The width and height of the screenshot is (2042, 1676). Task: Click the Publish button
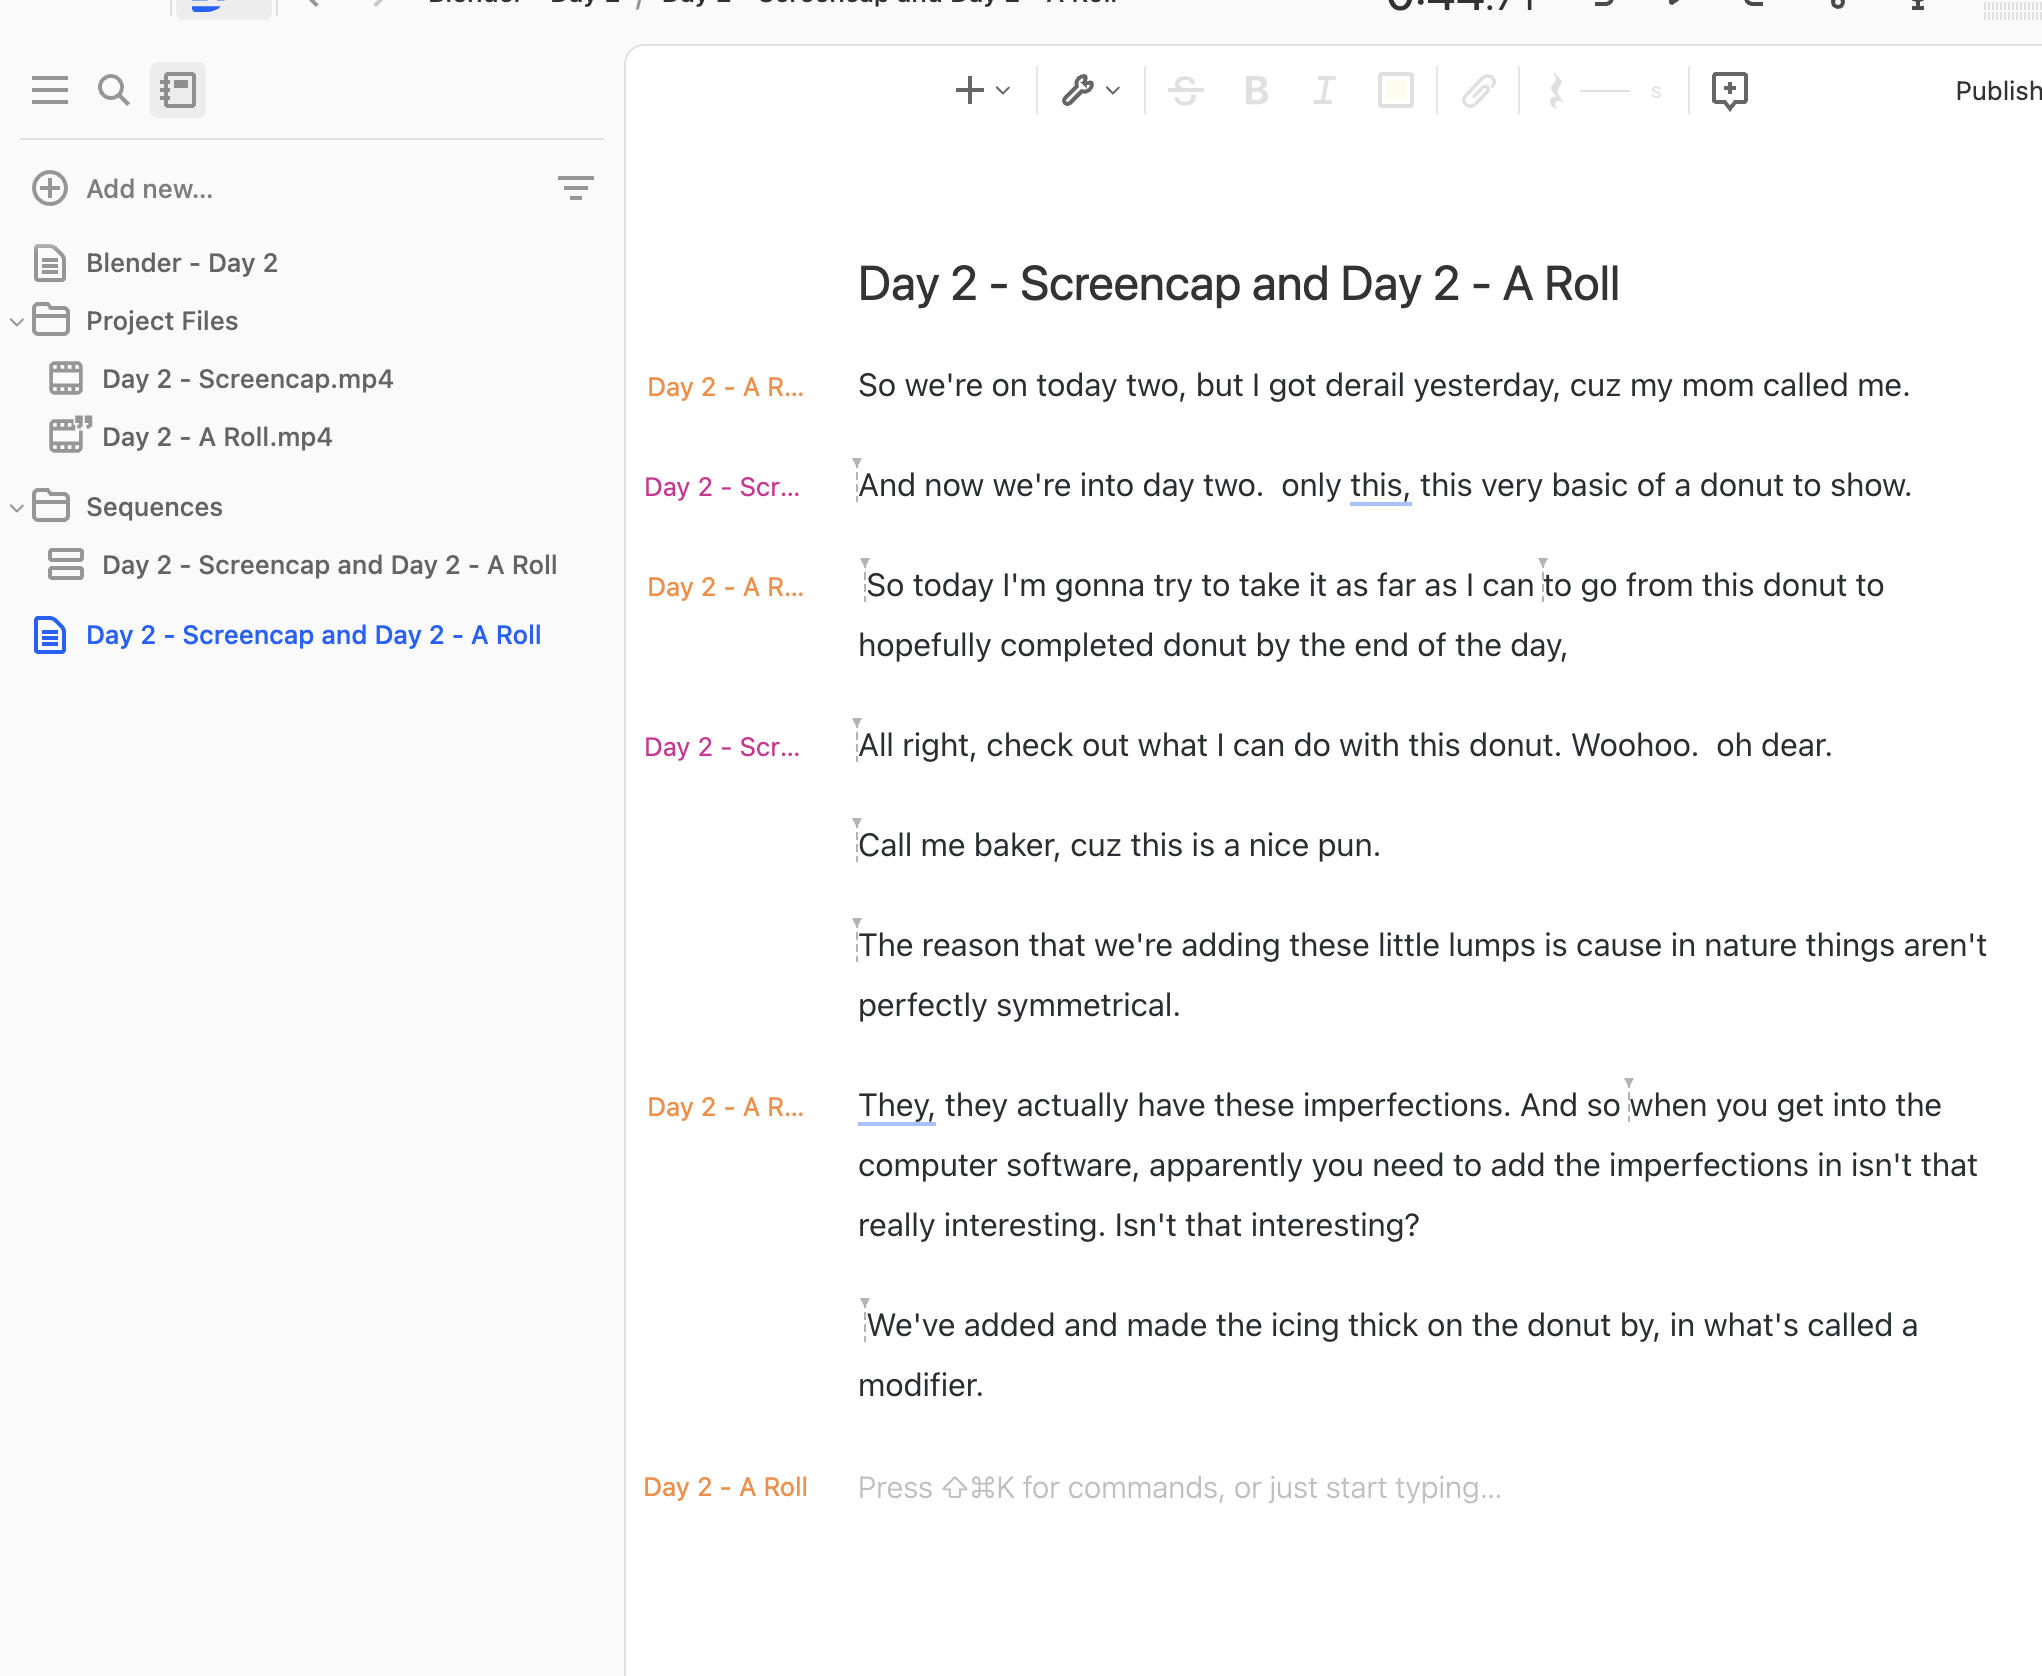click(x=1998, y=91)
